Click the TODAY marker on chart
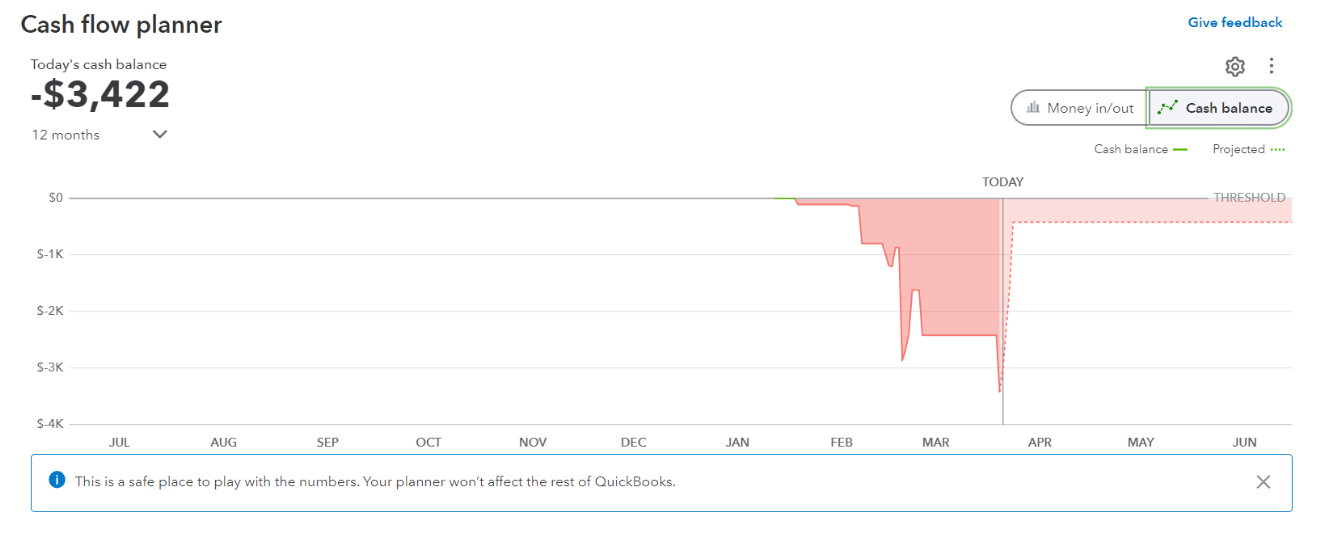The image size is (1330, 538). coord(1002,182)
